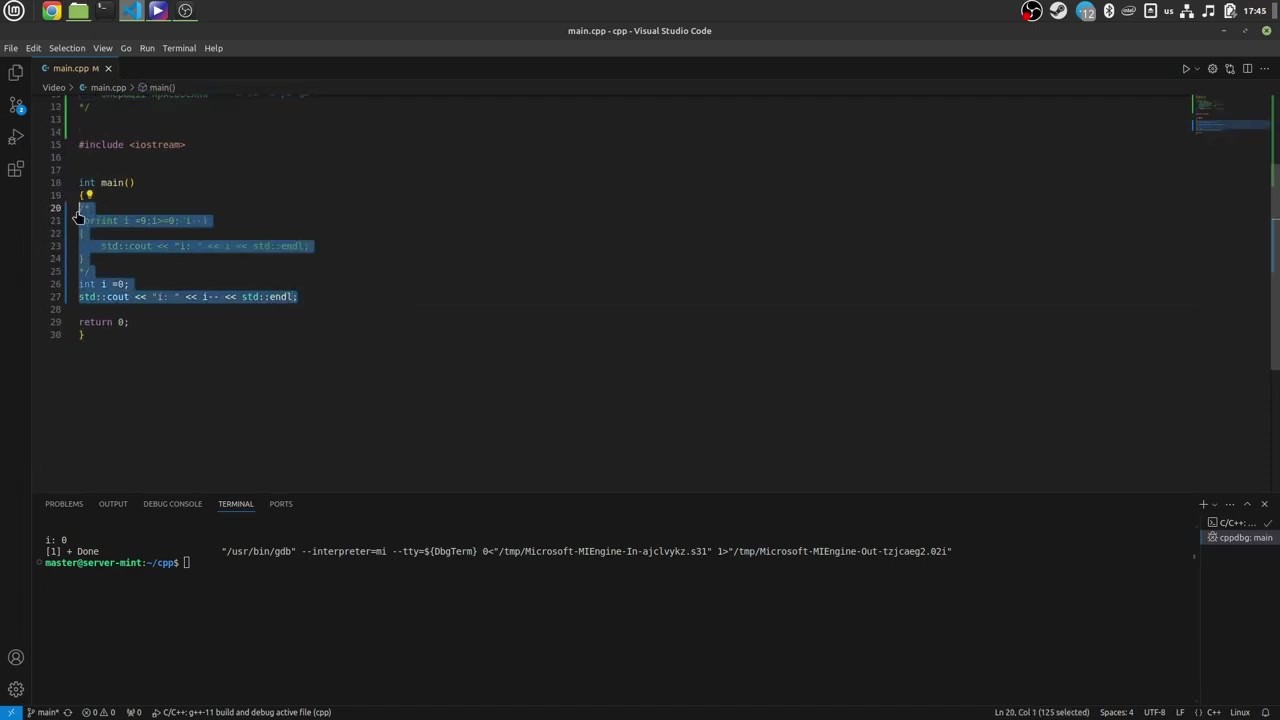Open the Terminal menu in menu bar
This screenshot has width=1280, height=720.
click(179, 48)
